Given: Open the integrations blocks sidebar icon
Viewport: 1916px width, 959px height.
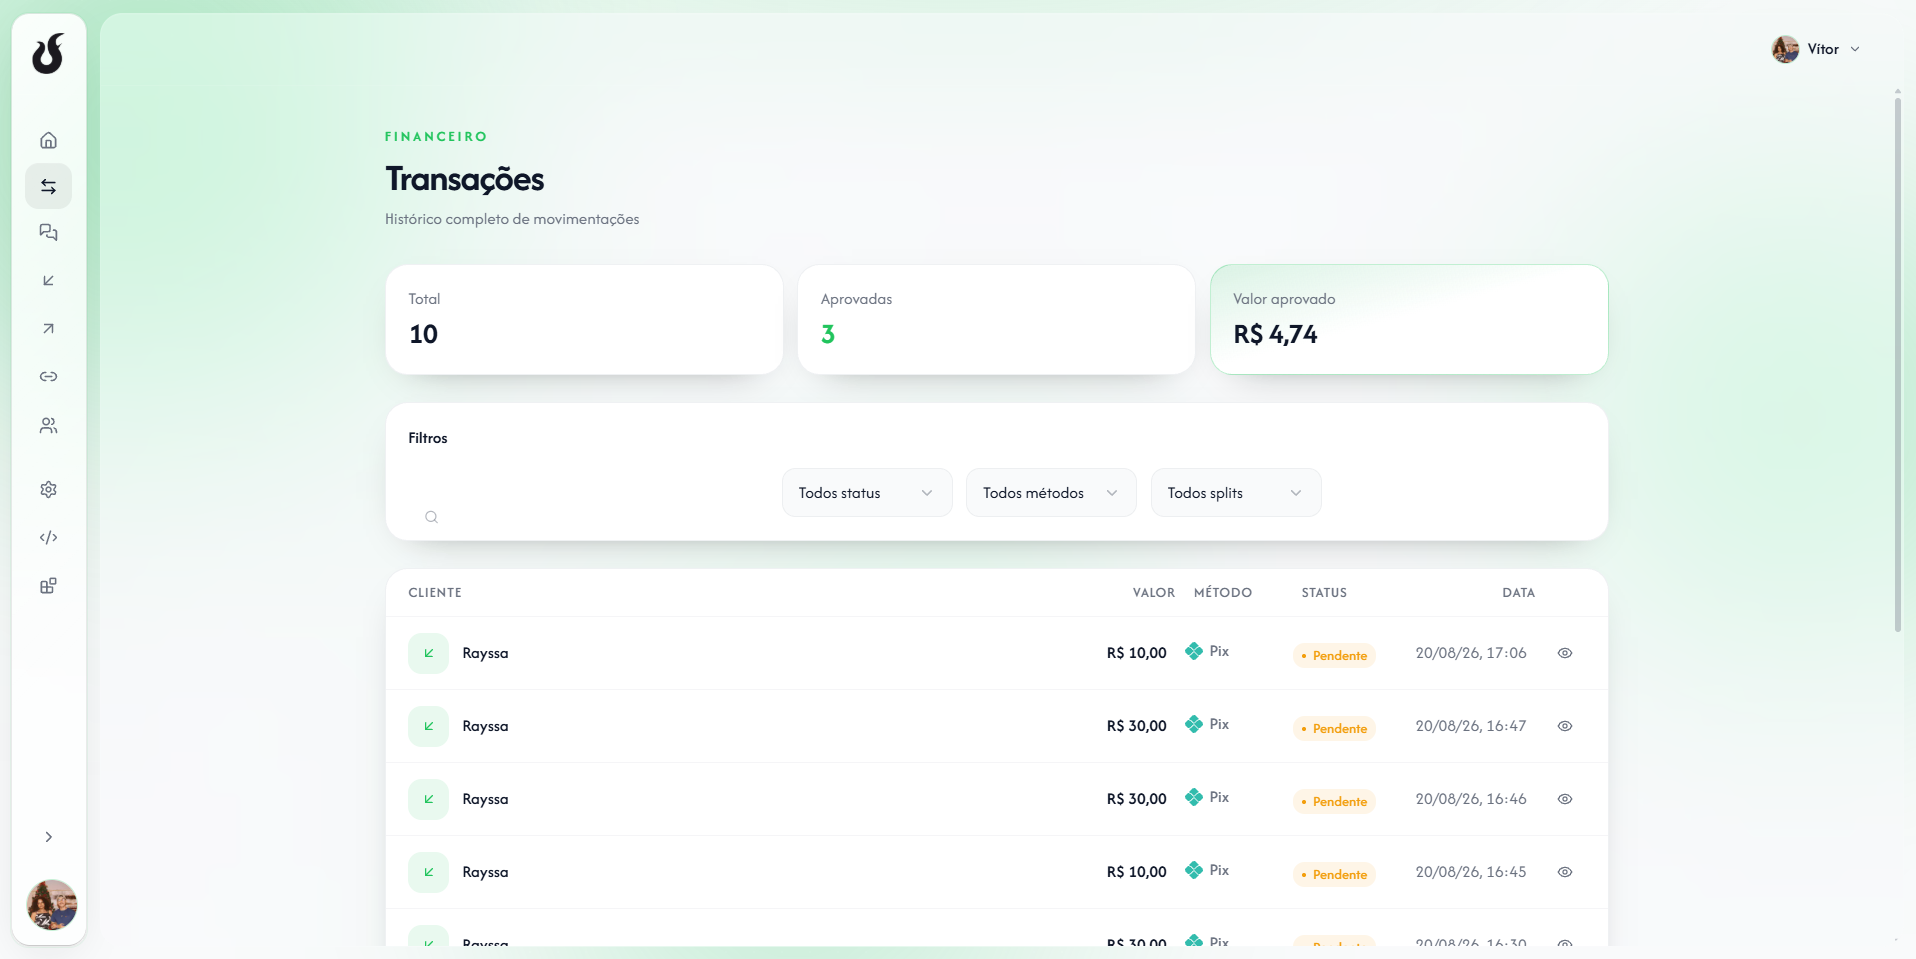Looking at the screenshot, I should click(x=48, y=585).
